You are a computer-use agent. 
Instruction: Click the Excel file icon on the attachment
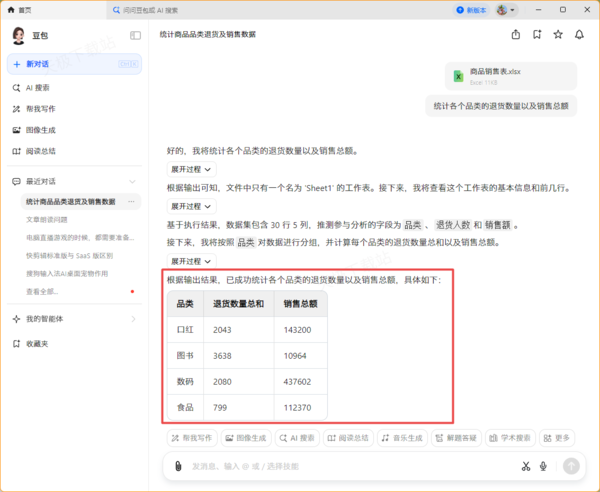(458, 77)
